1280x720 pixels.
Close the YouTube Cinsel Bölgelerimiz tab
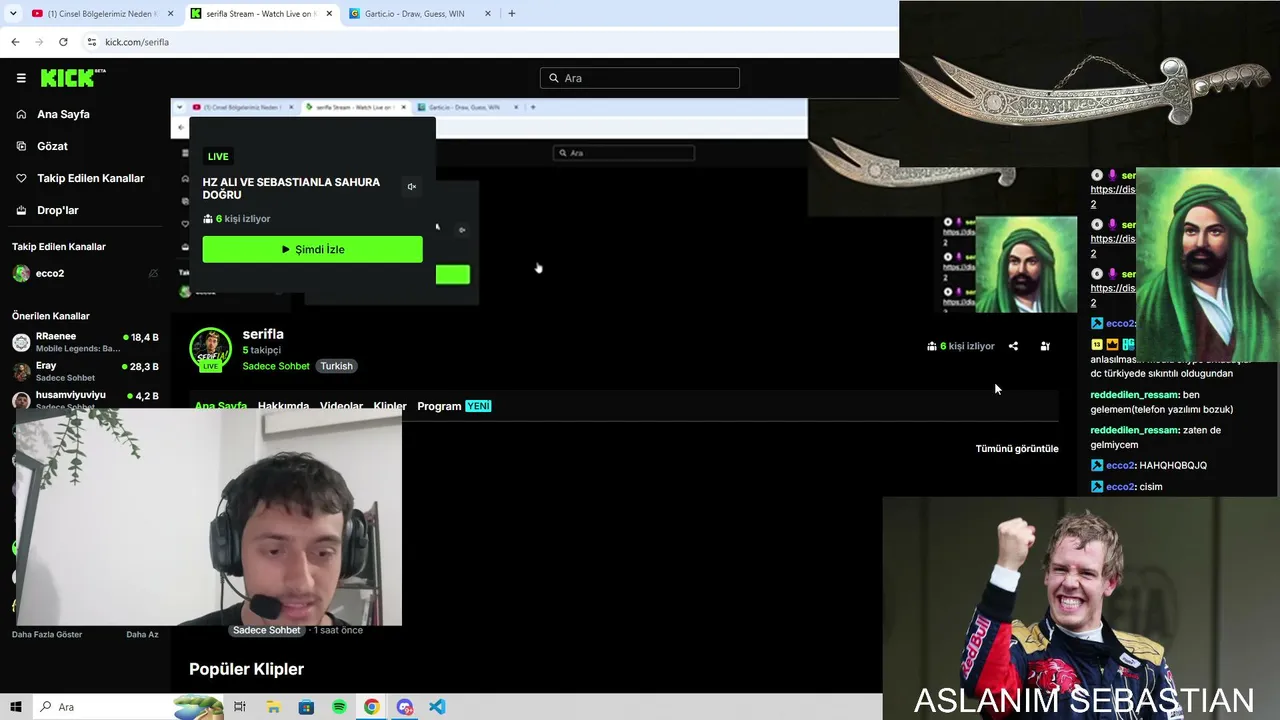click(170, 14)
